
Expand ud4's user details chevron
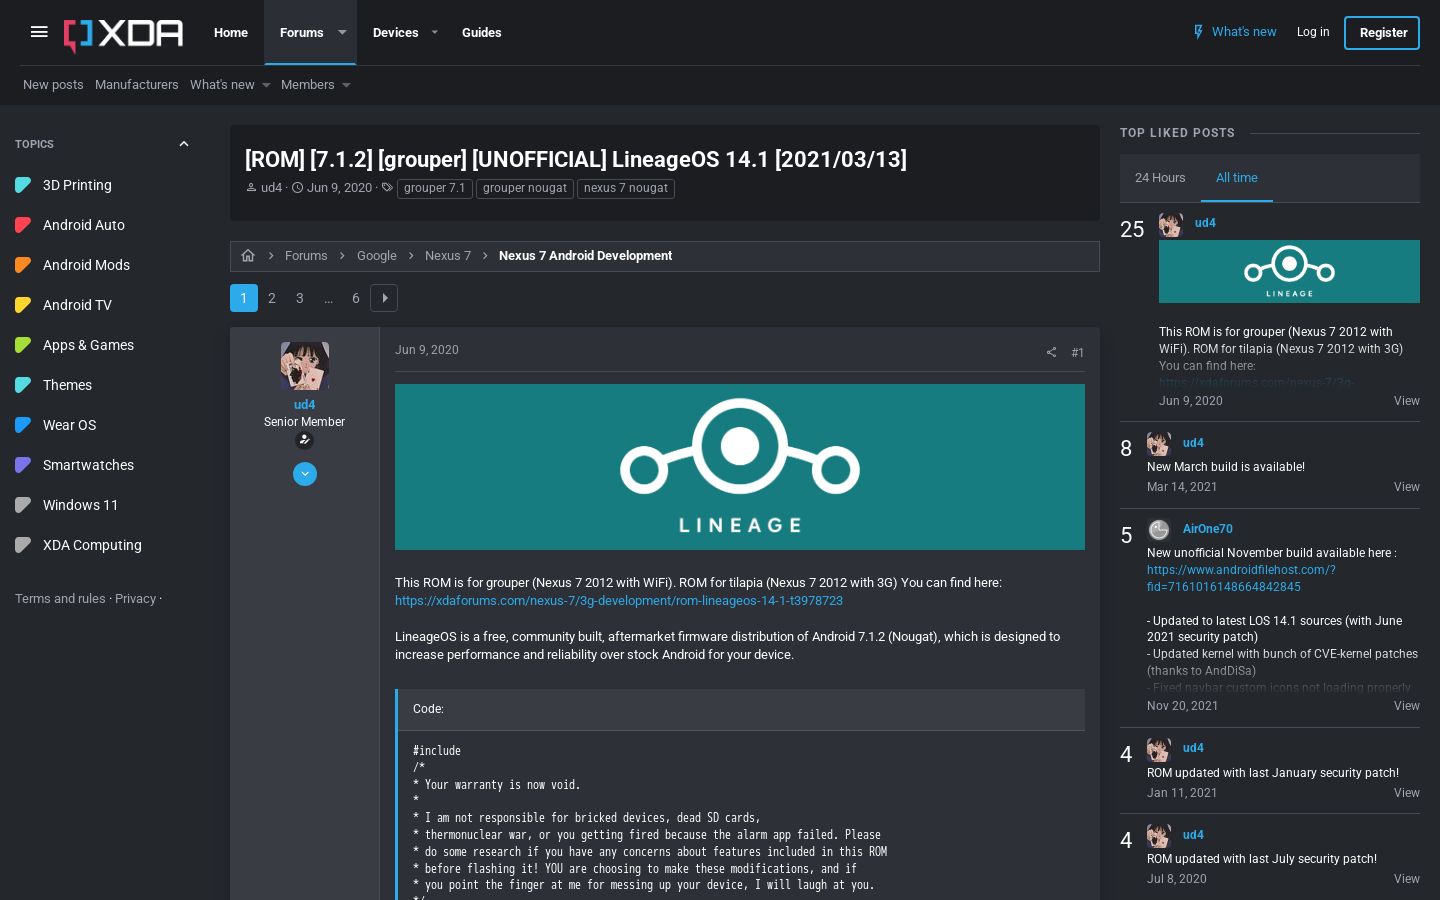pos(305,474)
